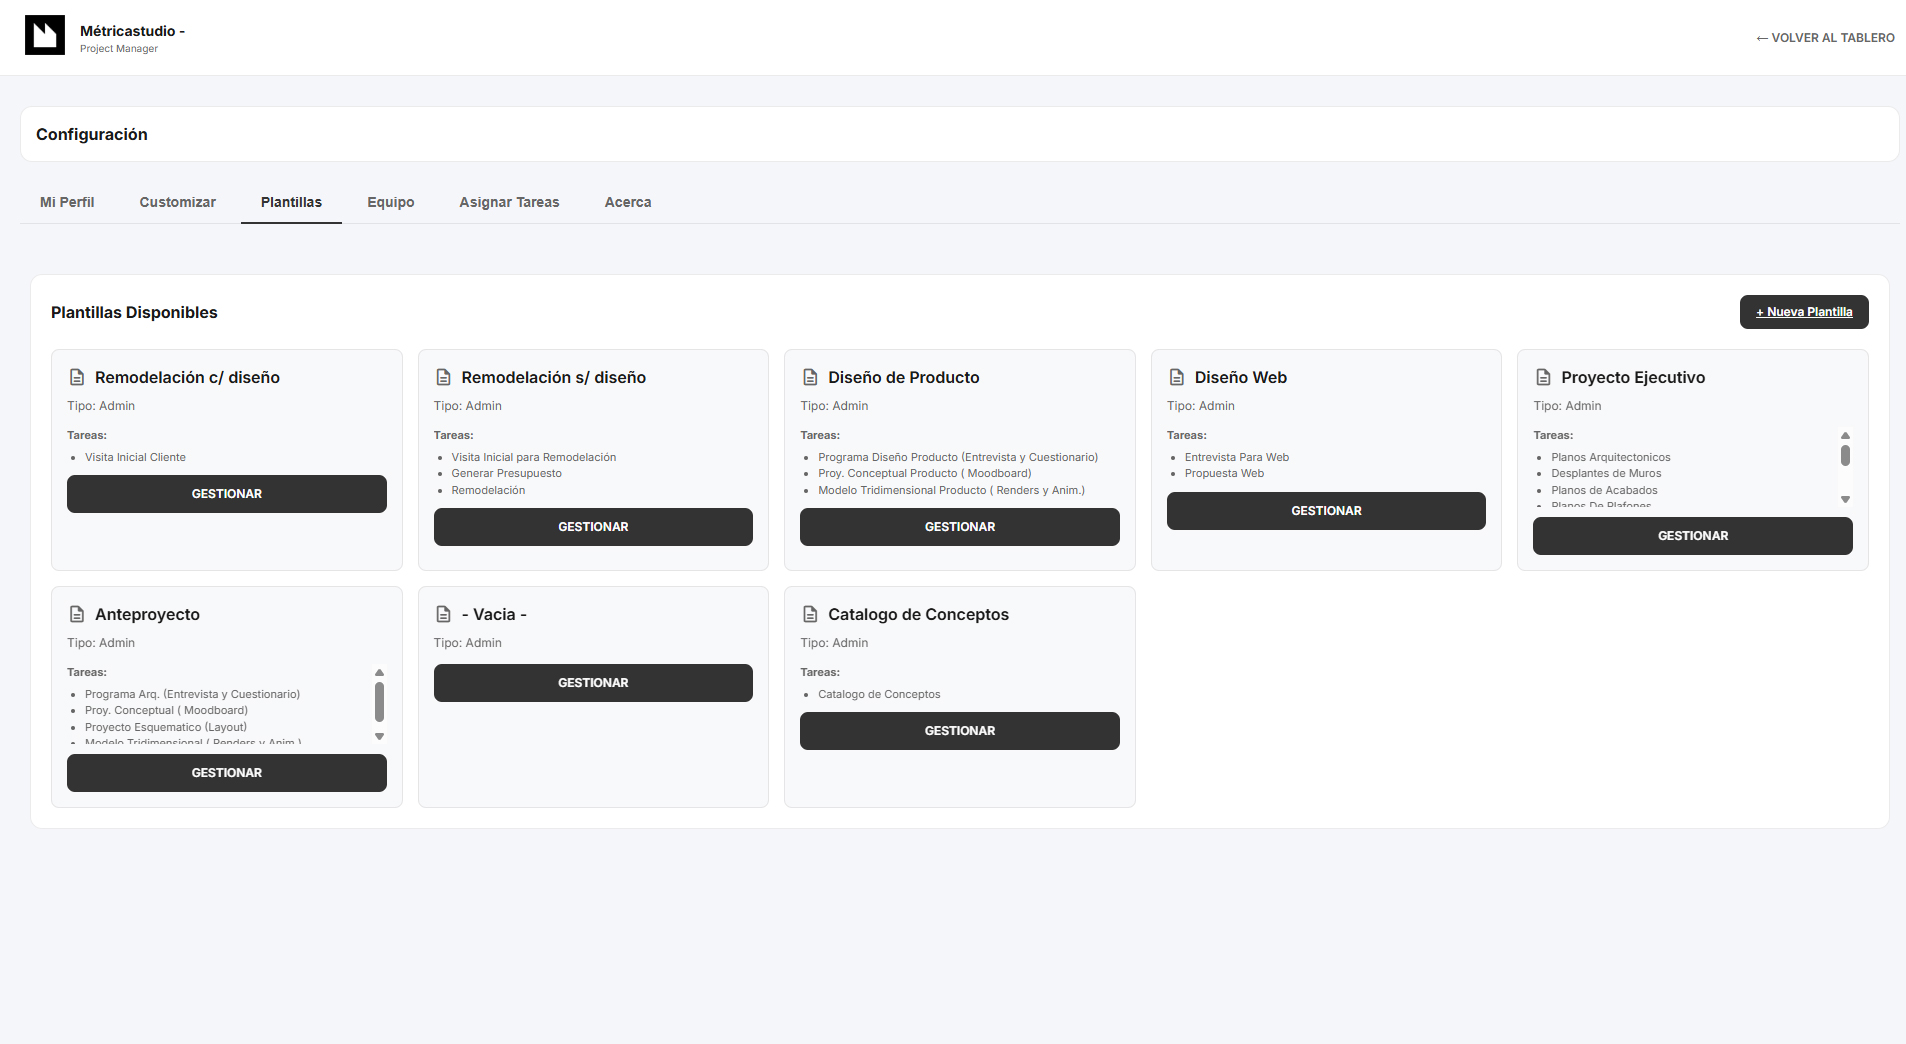Click the Métricastudio logo icon

[45, 35]
